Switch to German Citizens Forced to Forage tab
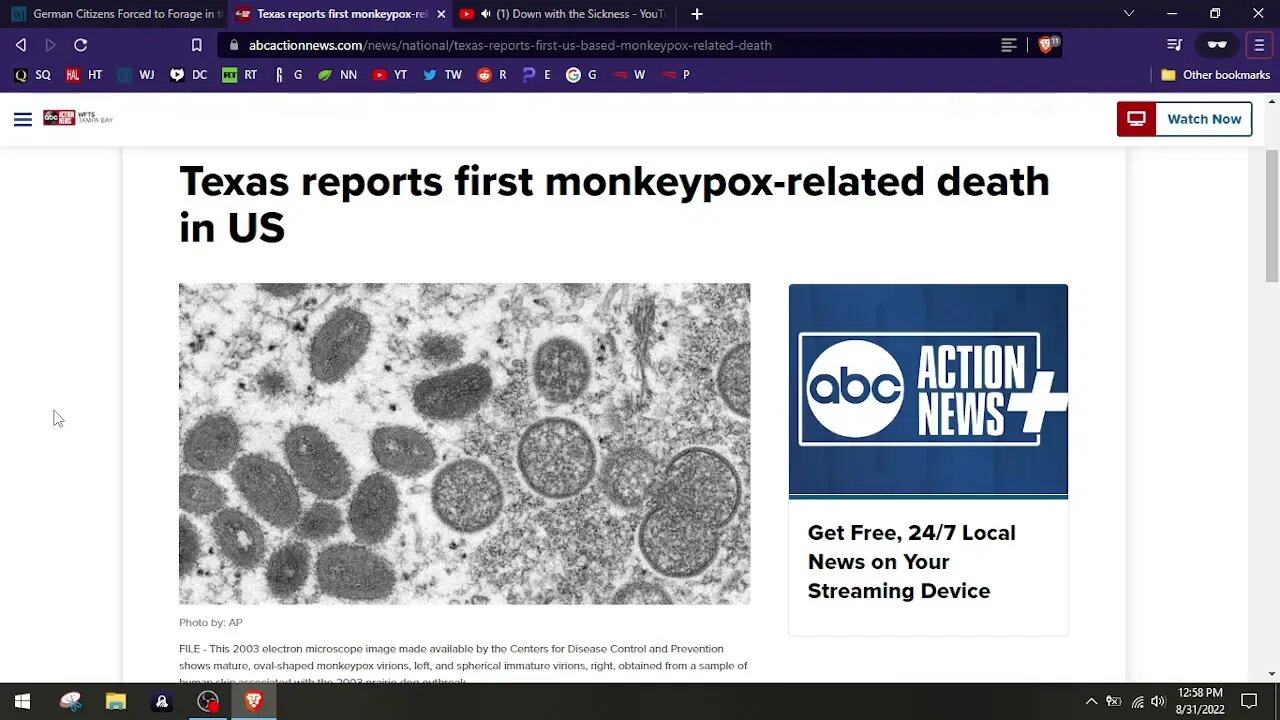Screen dimensions: 1280x720 click(116, 14)
